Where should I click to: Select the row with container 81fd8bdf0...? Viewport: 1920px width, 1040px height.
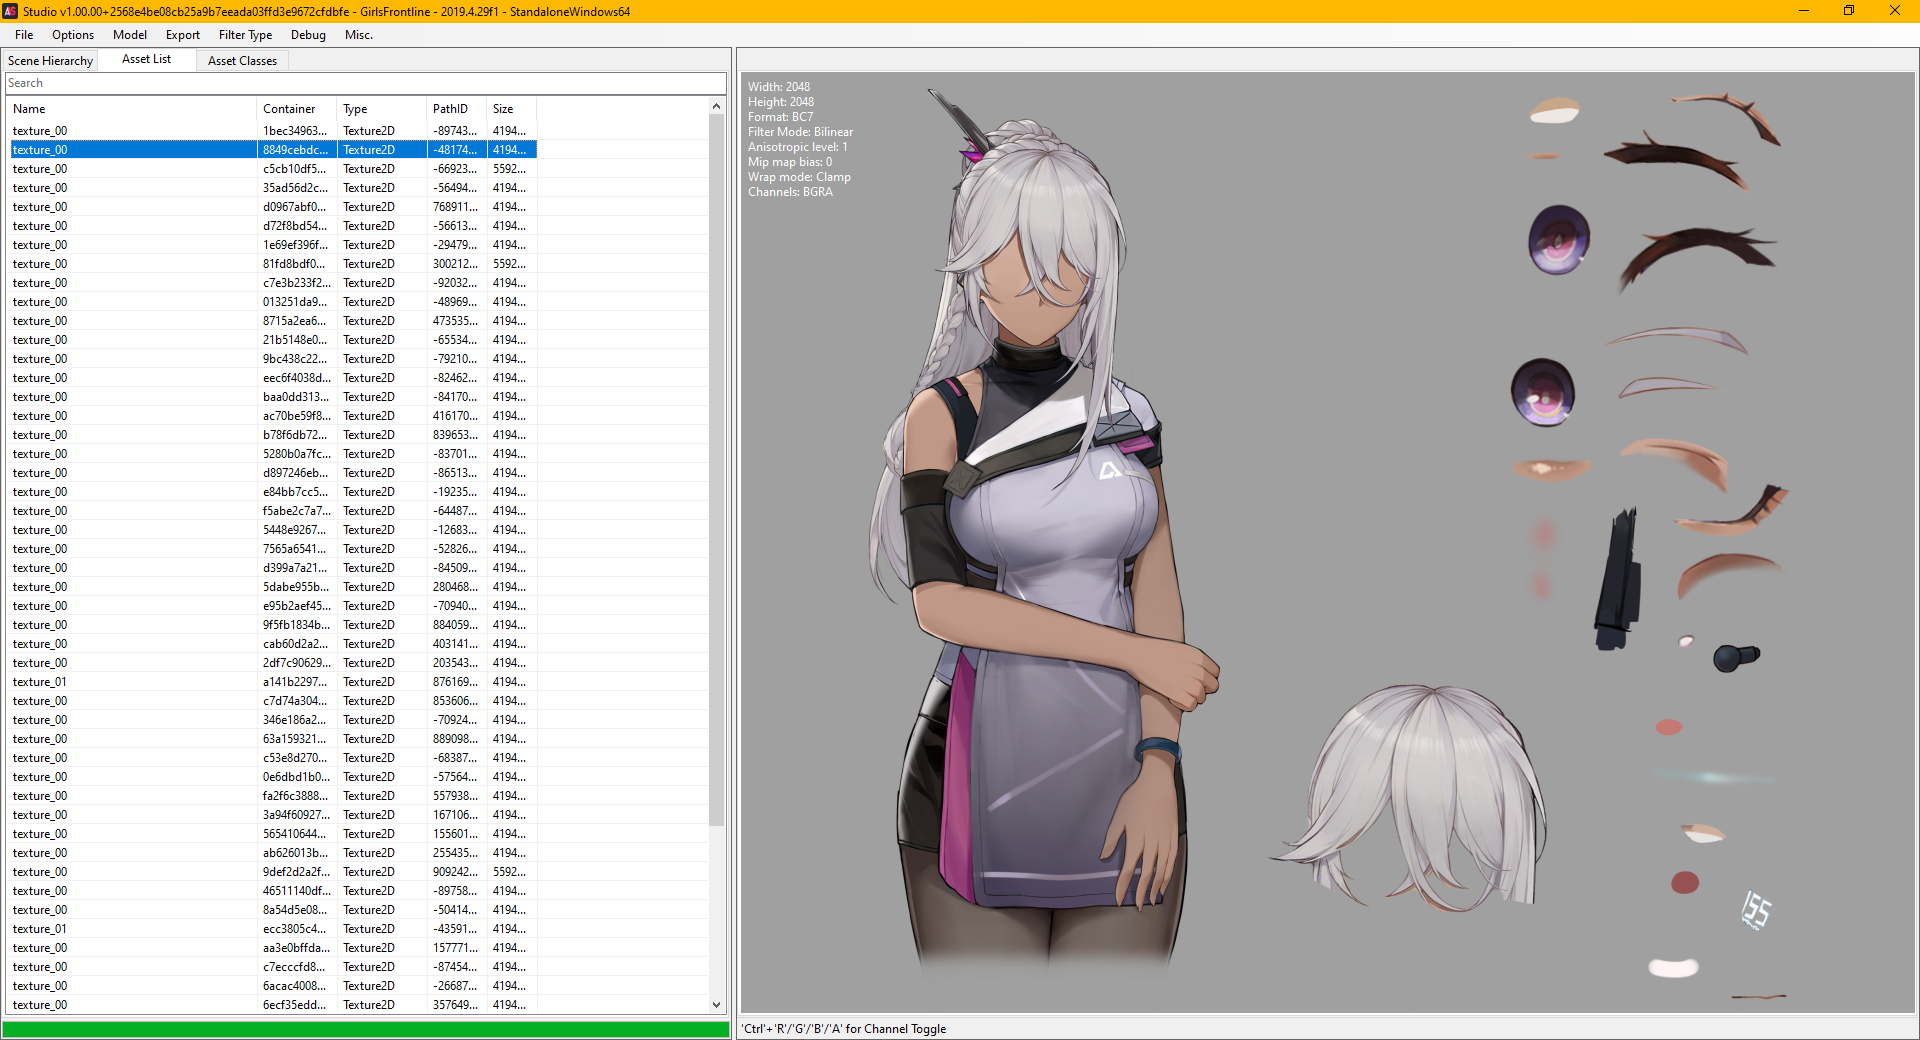[x=273, y=264]
